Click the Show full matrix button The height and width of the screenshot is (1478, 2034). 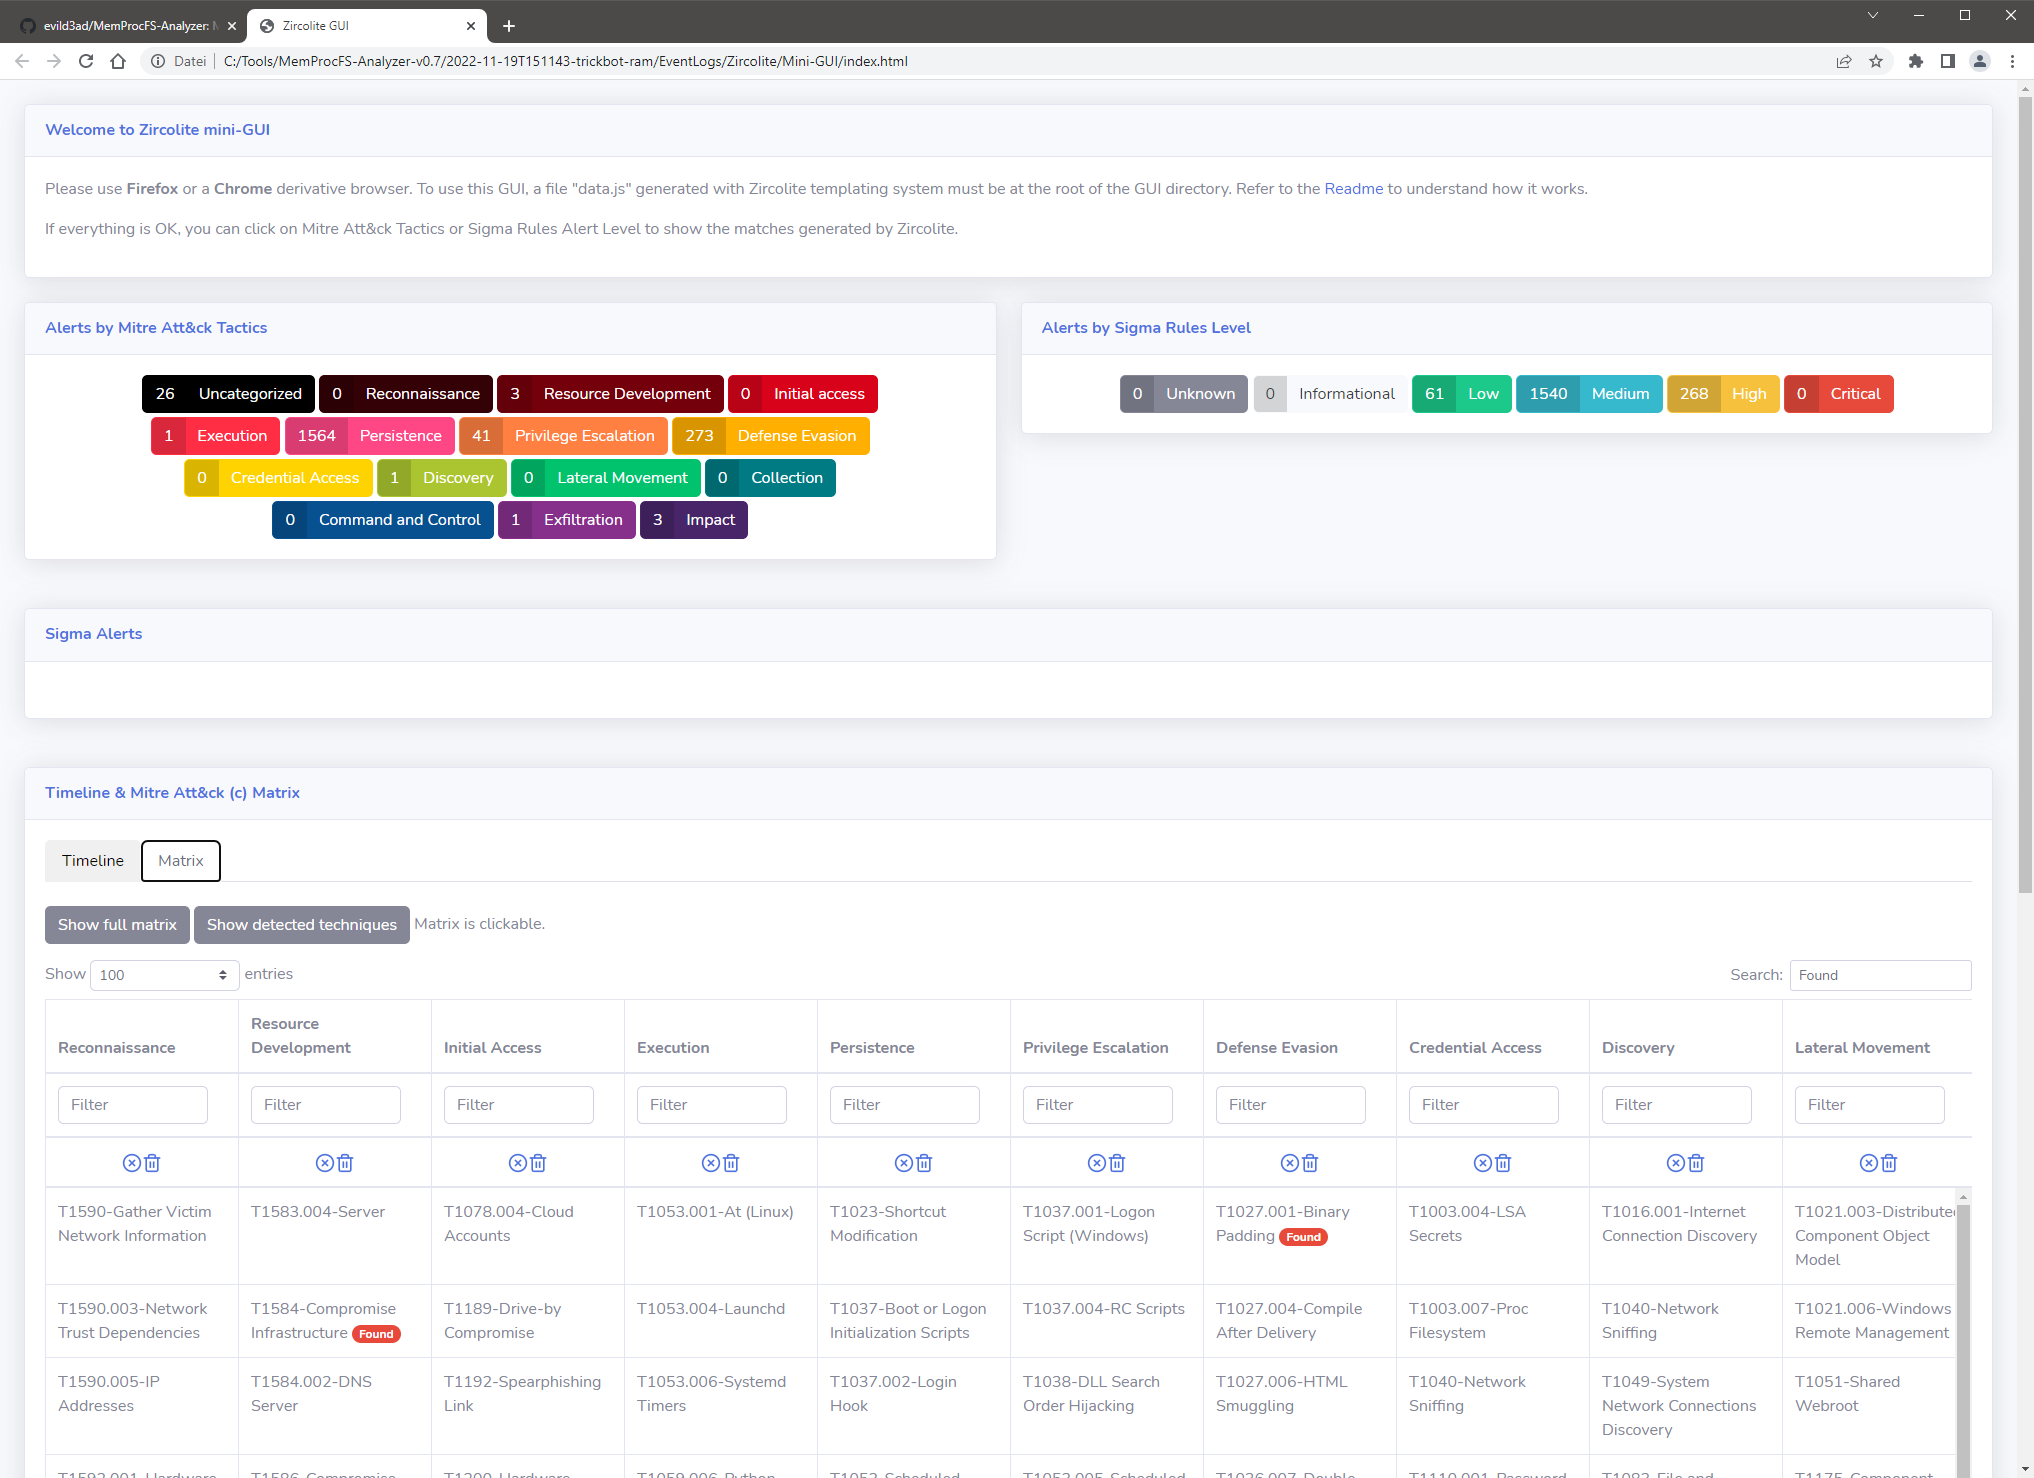pos(117,925)
